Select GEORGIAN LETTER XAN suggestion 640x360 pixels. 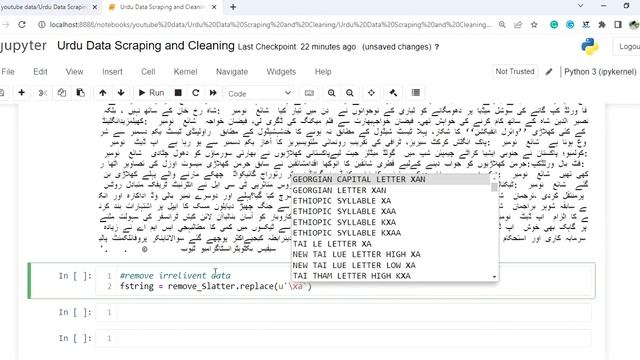(391, 190)
